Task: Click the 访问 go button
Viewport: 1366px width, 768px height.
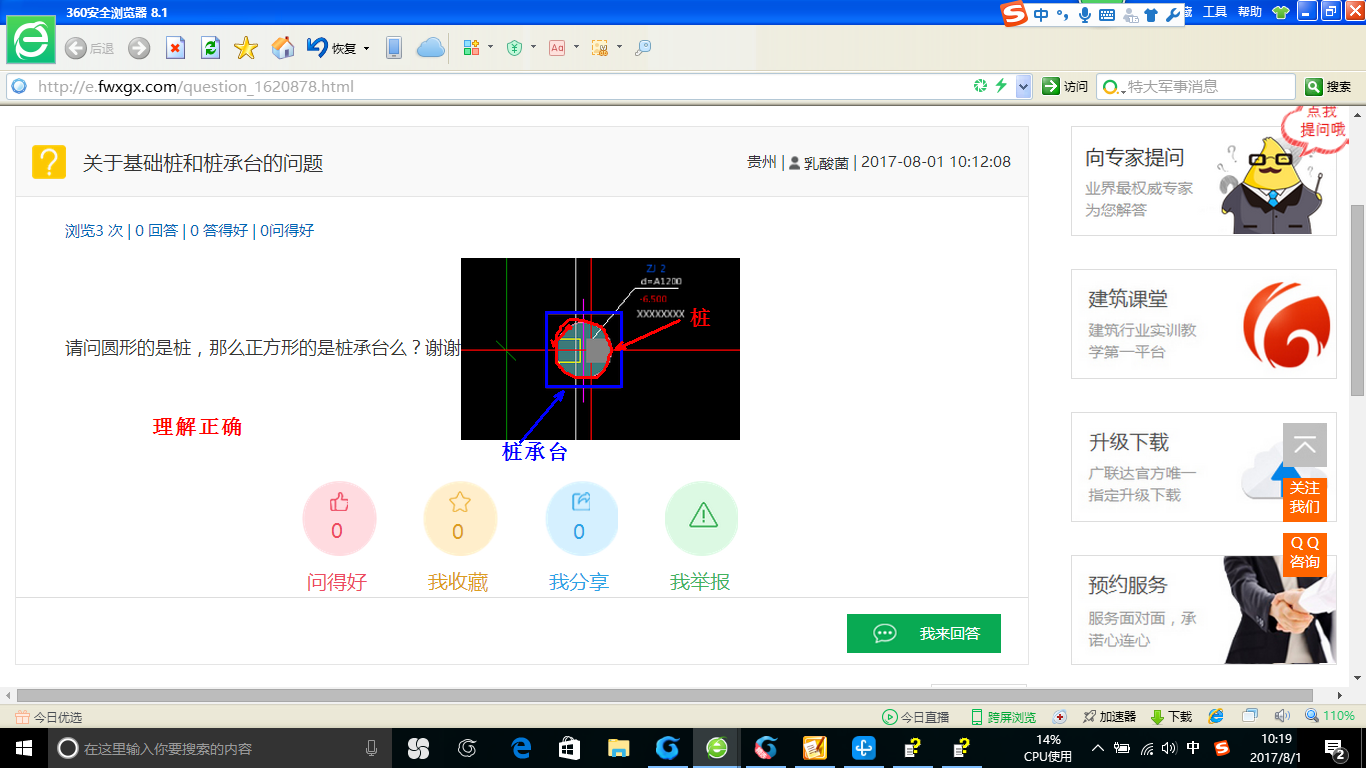Action: pyautogui.click(x=1065, y=87)
